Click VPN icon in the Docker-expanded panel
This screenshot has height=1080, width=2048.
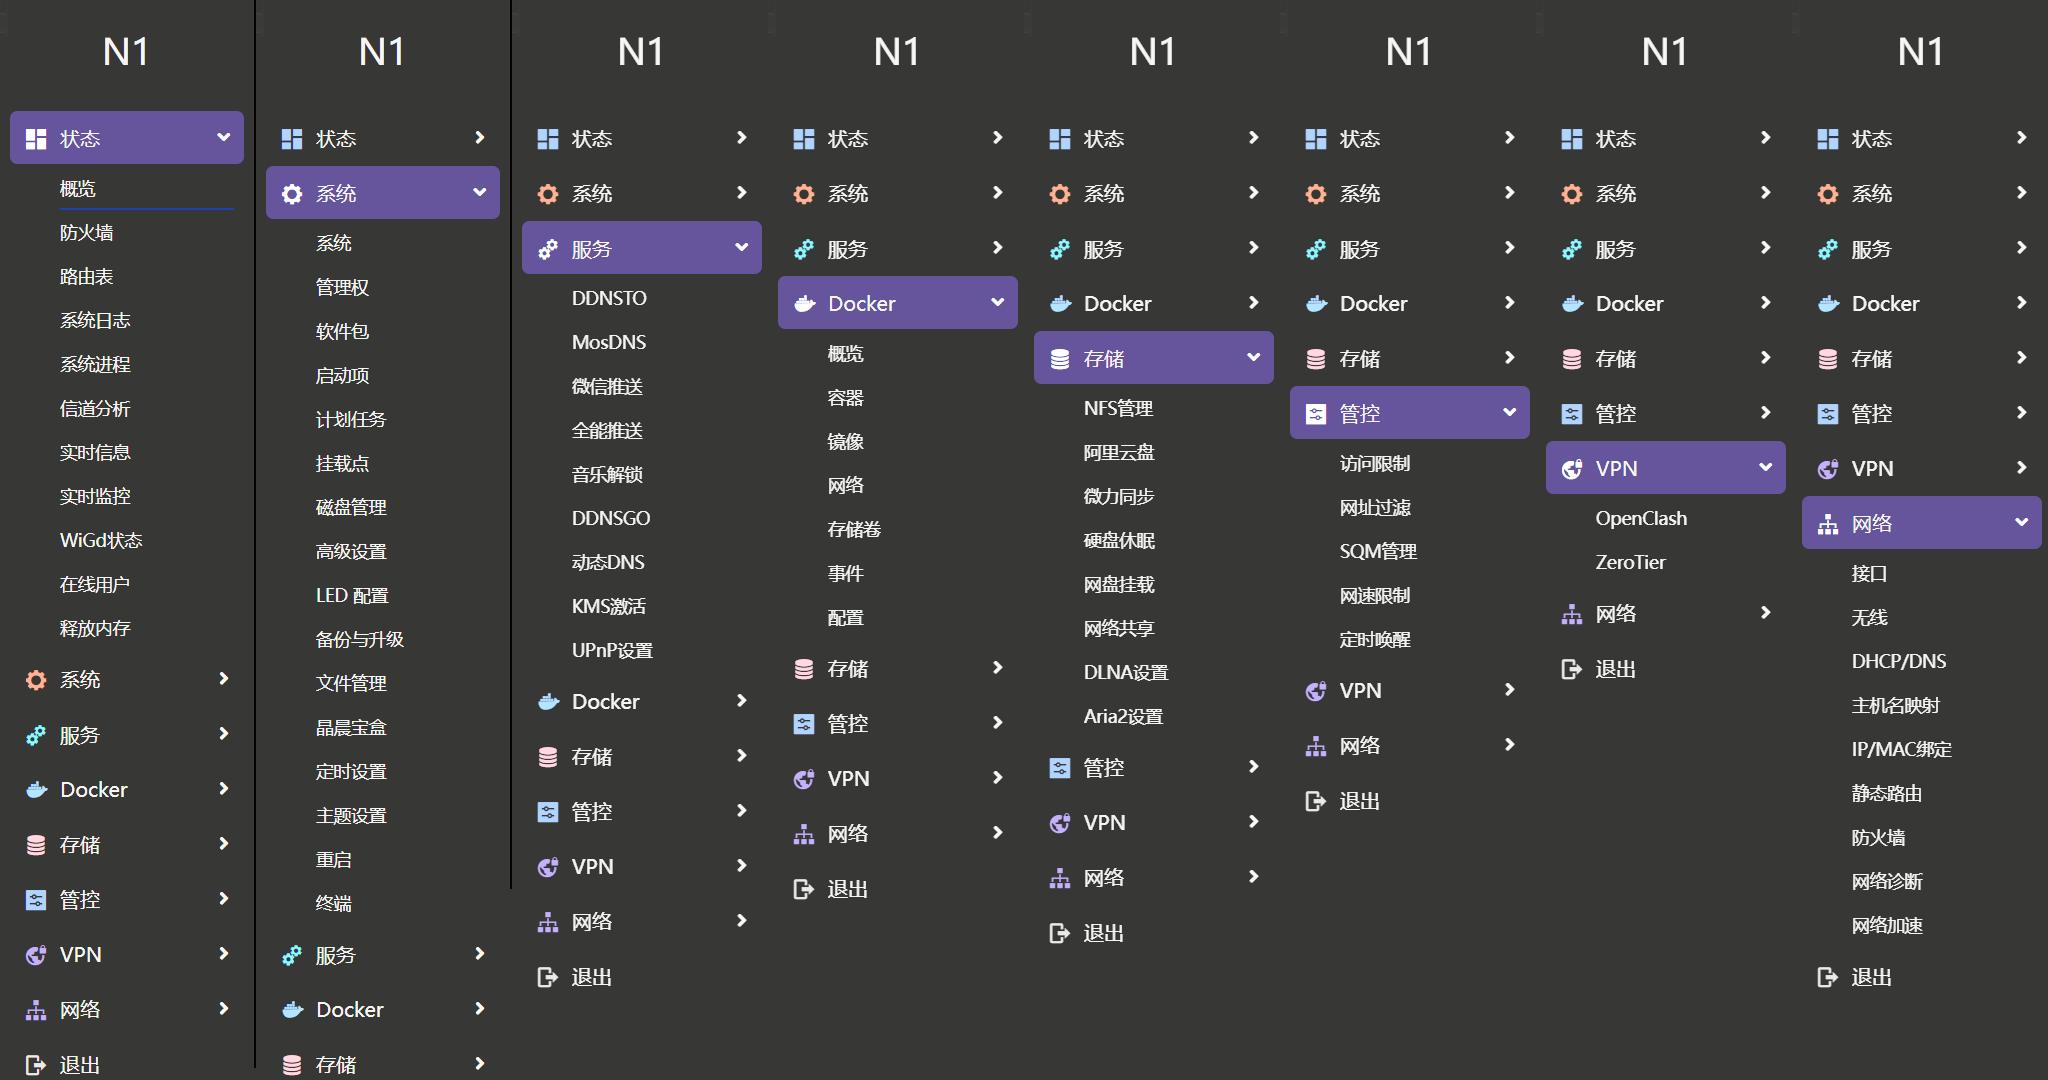click(x=804, y=779)
